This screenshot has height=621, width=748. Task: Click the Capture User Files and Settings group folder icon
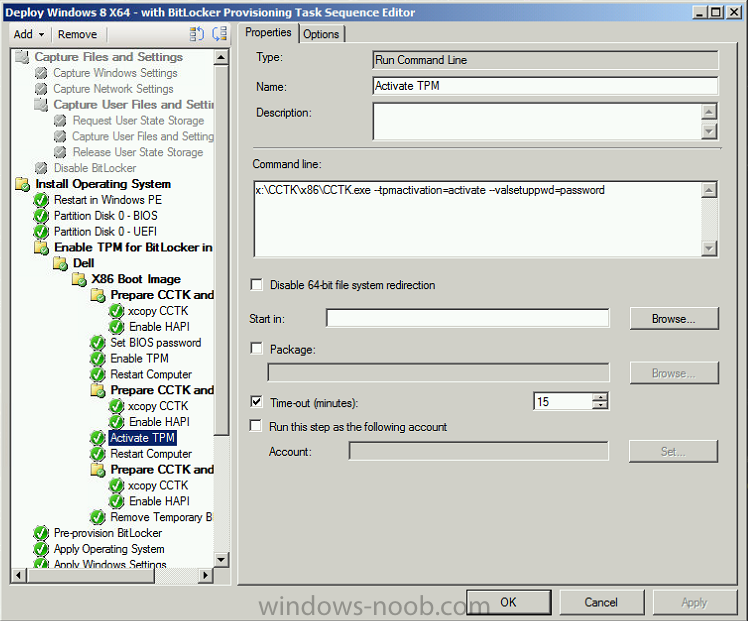tap(41, 104)
